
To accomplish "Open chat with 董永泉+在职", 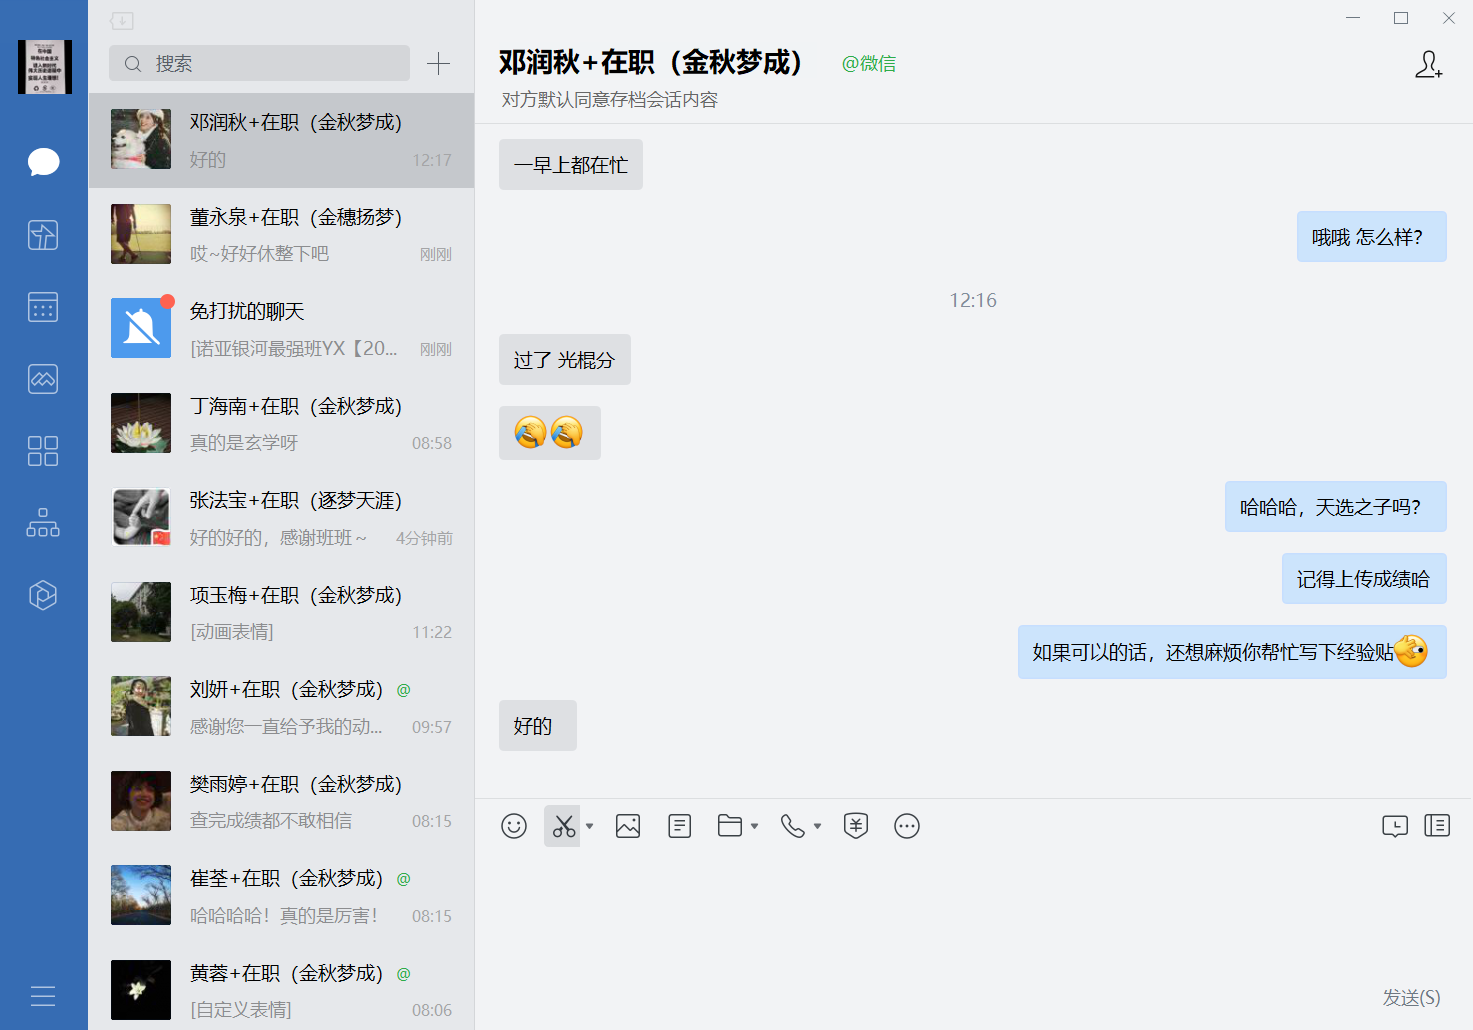I will point(281,235).
